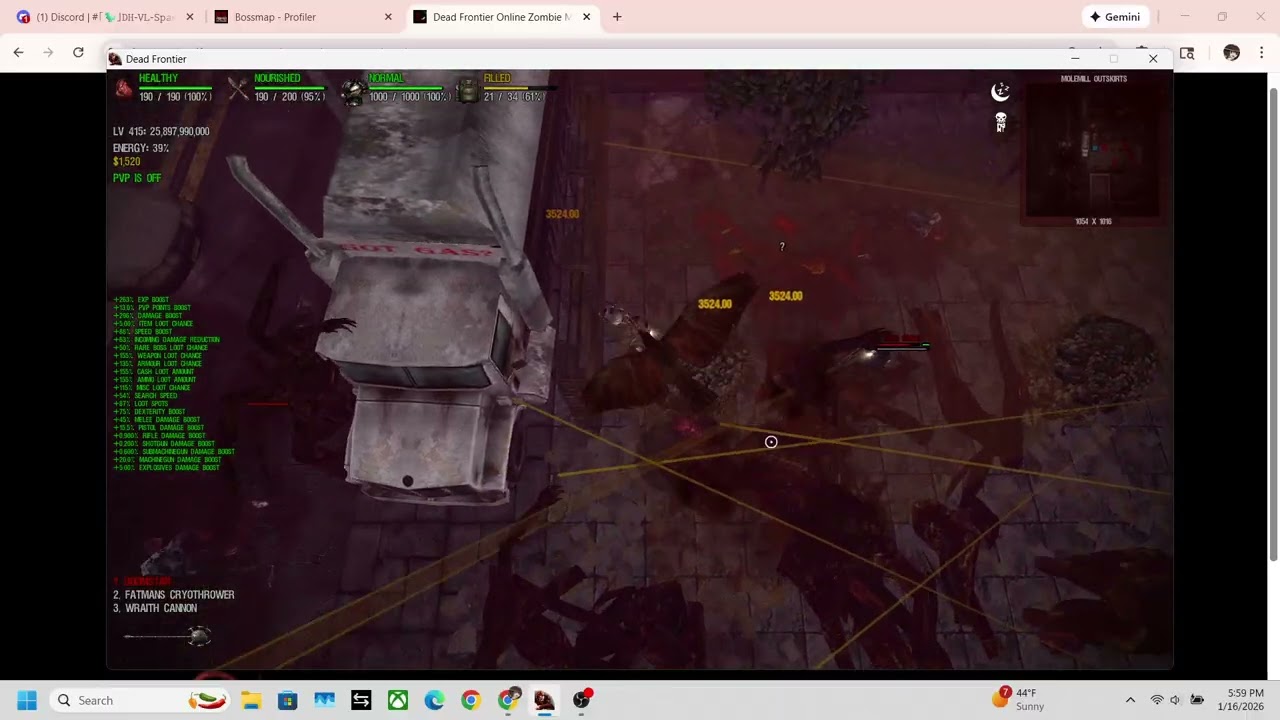Close the Discord browser tab
The width and height of the screenshot is (1280, 720).
tap(190, 17)
